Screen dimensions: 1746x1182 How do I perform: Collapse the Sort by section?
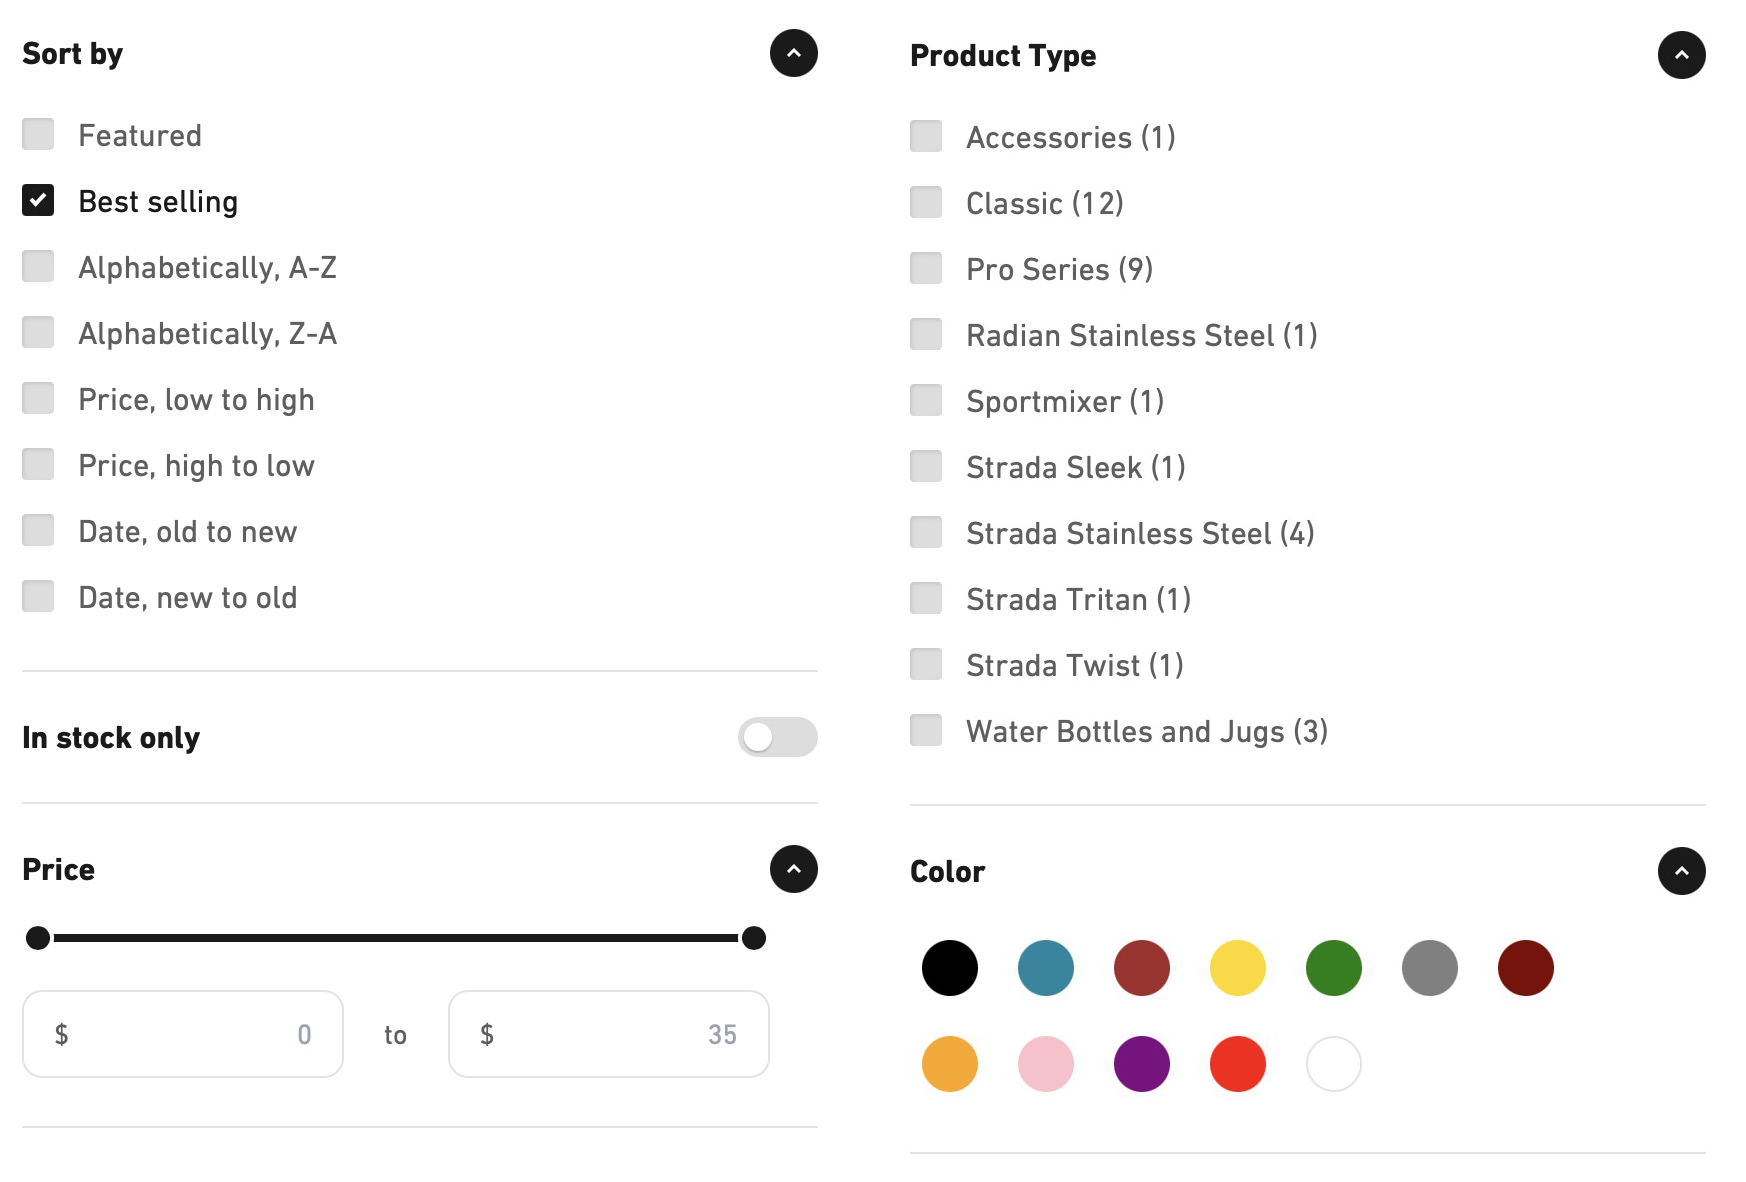point(793,53)
